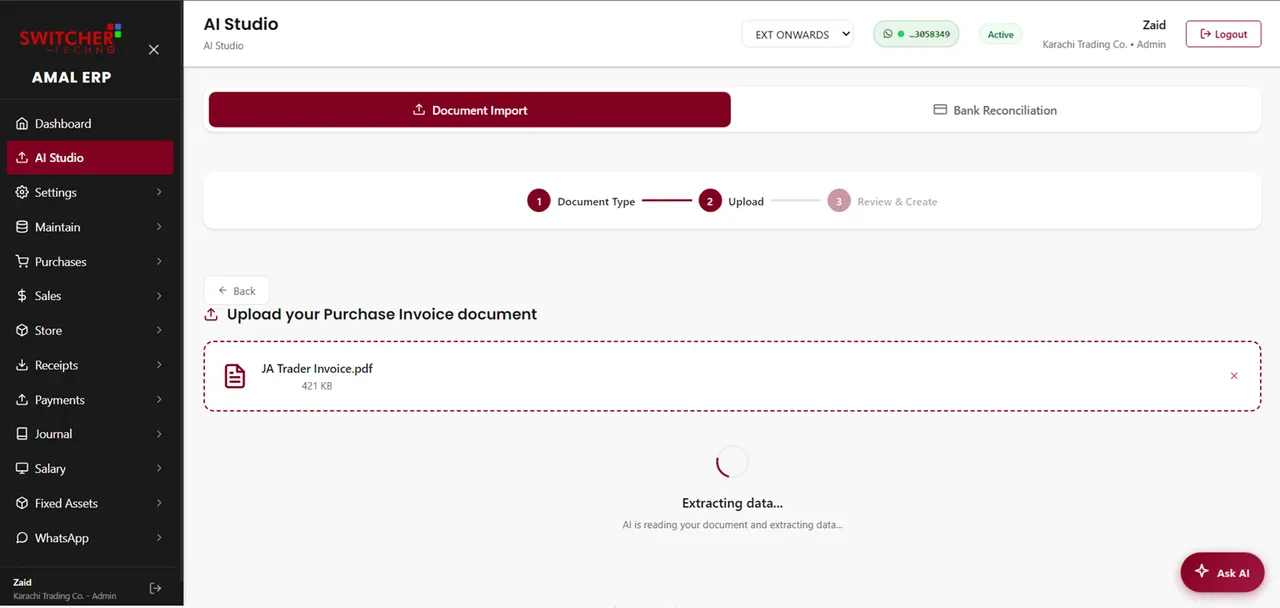Expand the Receipts menu chevron
1280x608 pixels.
159,366
